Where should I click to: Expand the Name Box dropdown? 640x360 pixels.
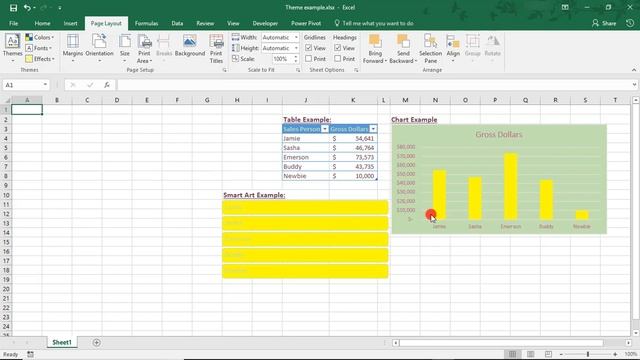click(x=45, y=85)
